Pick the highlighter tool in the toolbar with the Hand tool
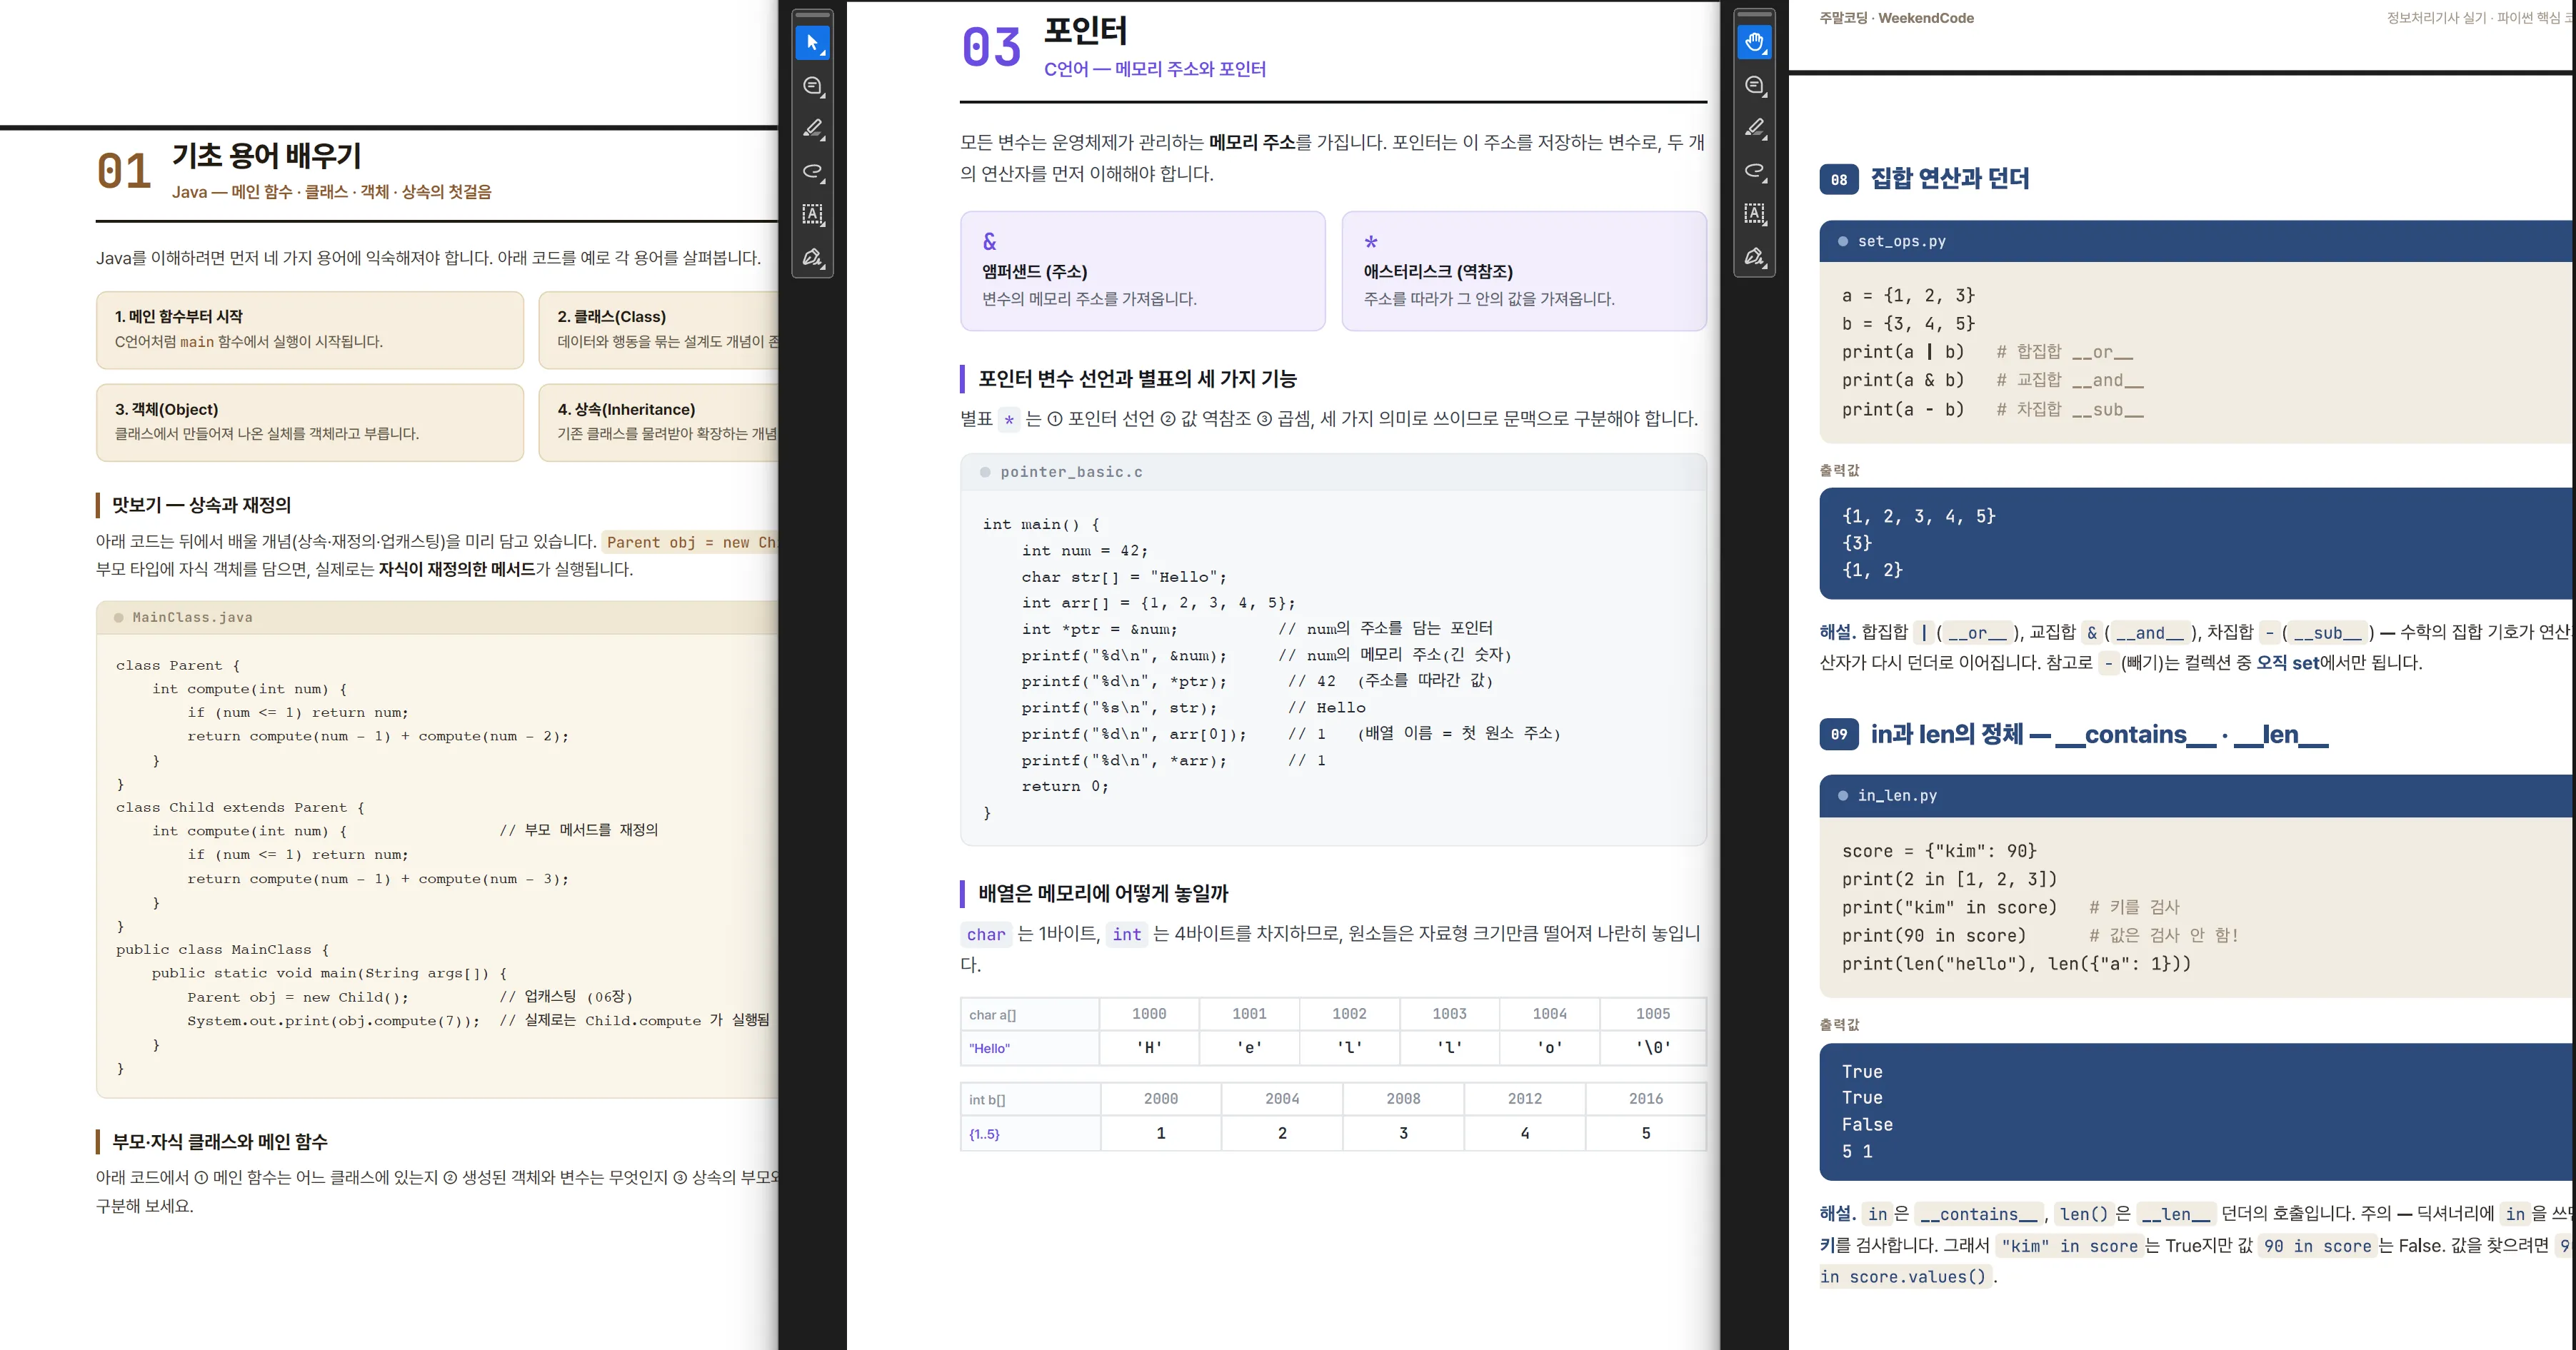Screen dimensions: 2576x1350 coord(1754,128)
